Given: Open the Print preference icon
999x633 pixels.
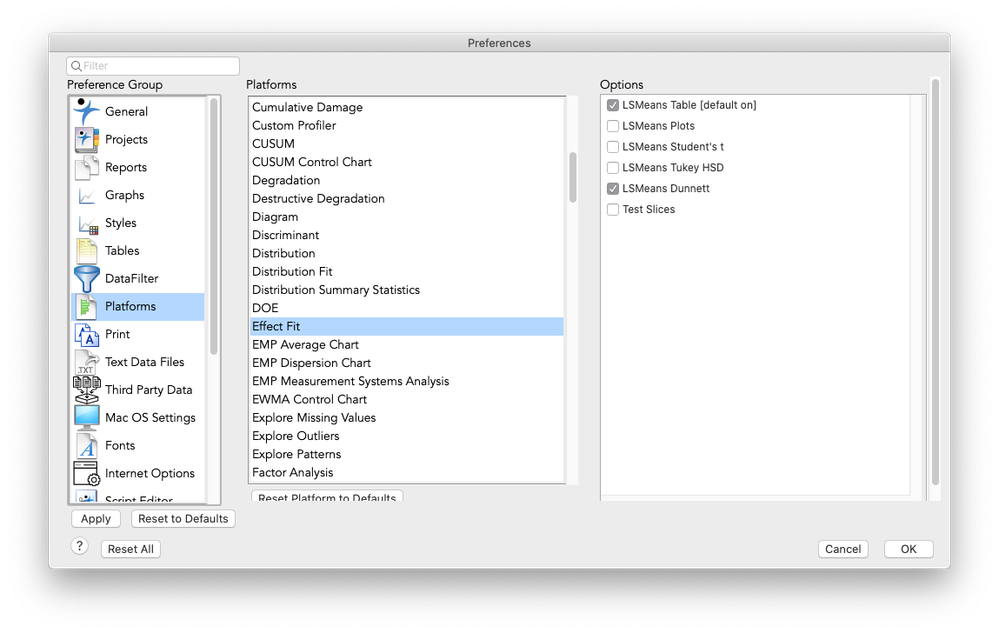Looking at the screenshot, I should 86,334.
